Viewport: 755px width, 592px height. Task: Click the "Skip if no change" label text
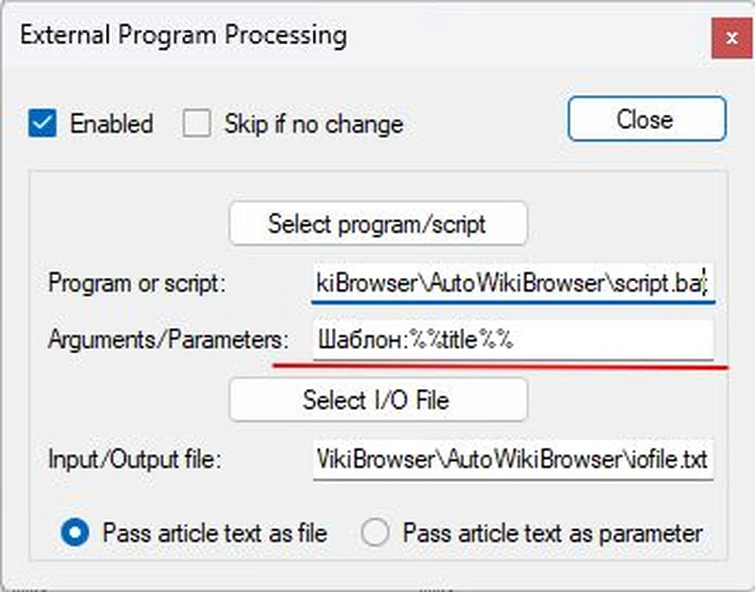313,124
